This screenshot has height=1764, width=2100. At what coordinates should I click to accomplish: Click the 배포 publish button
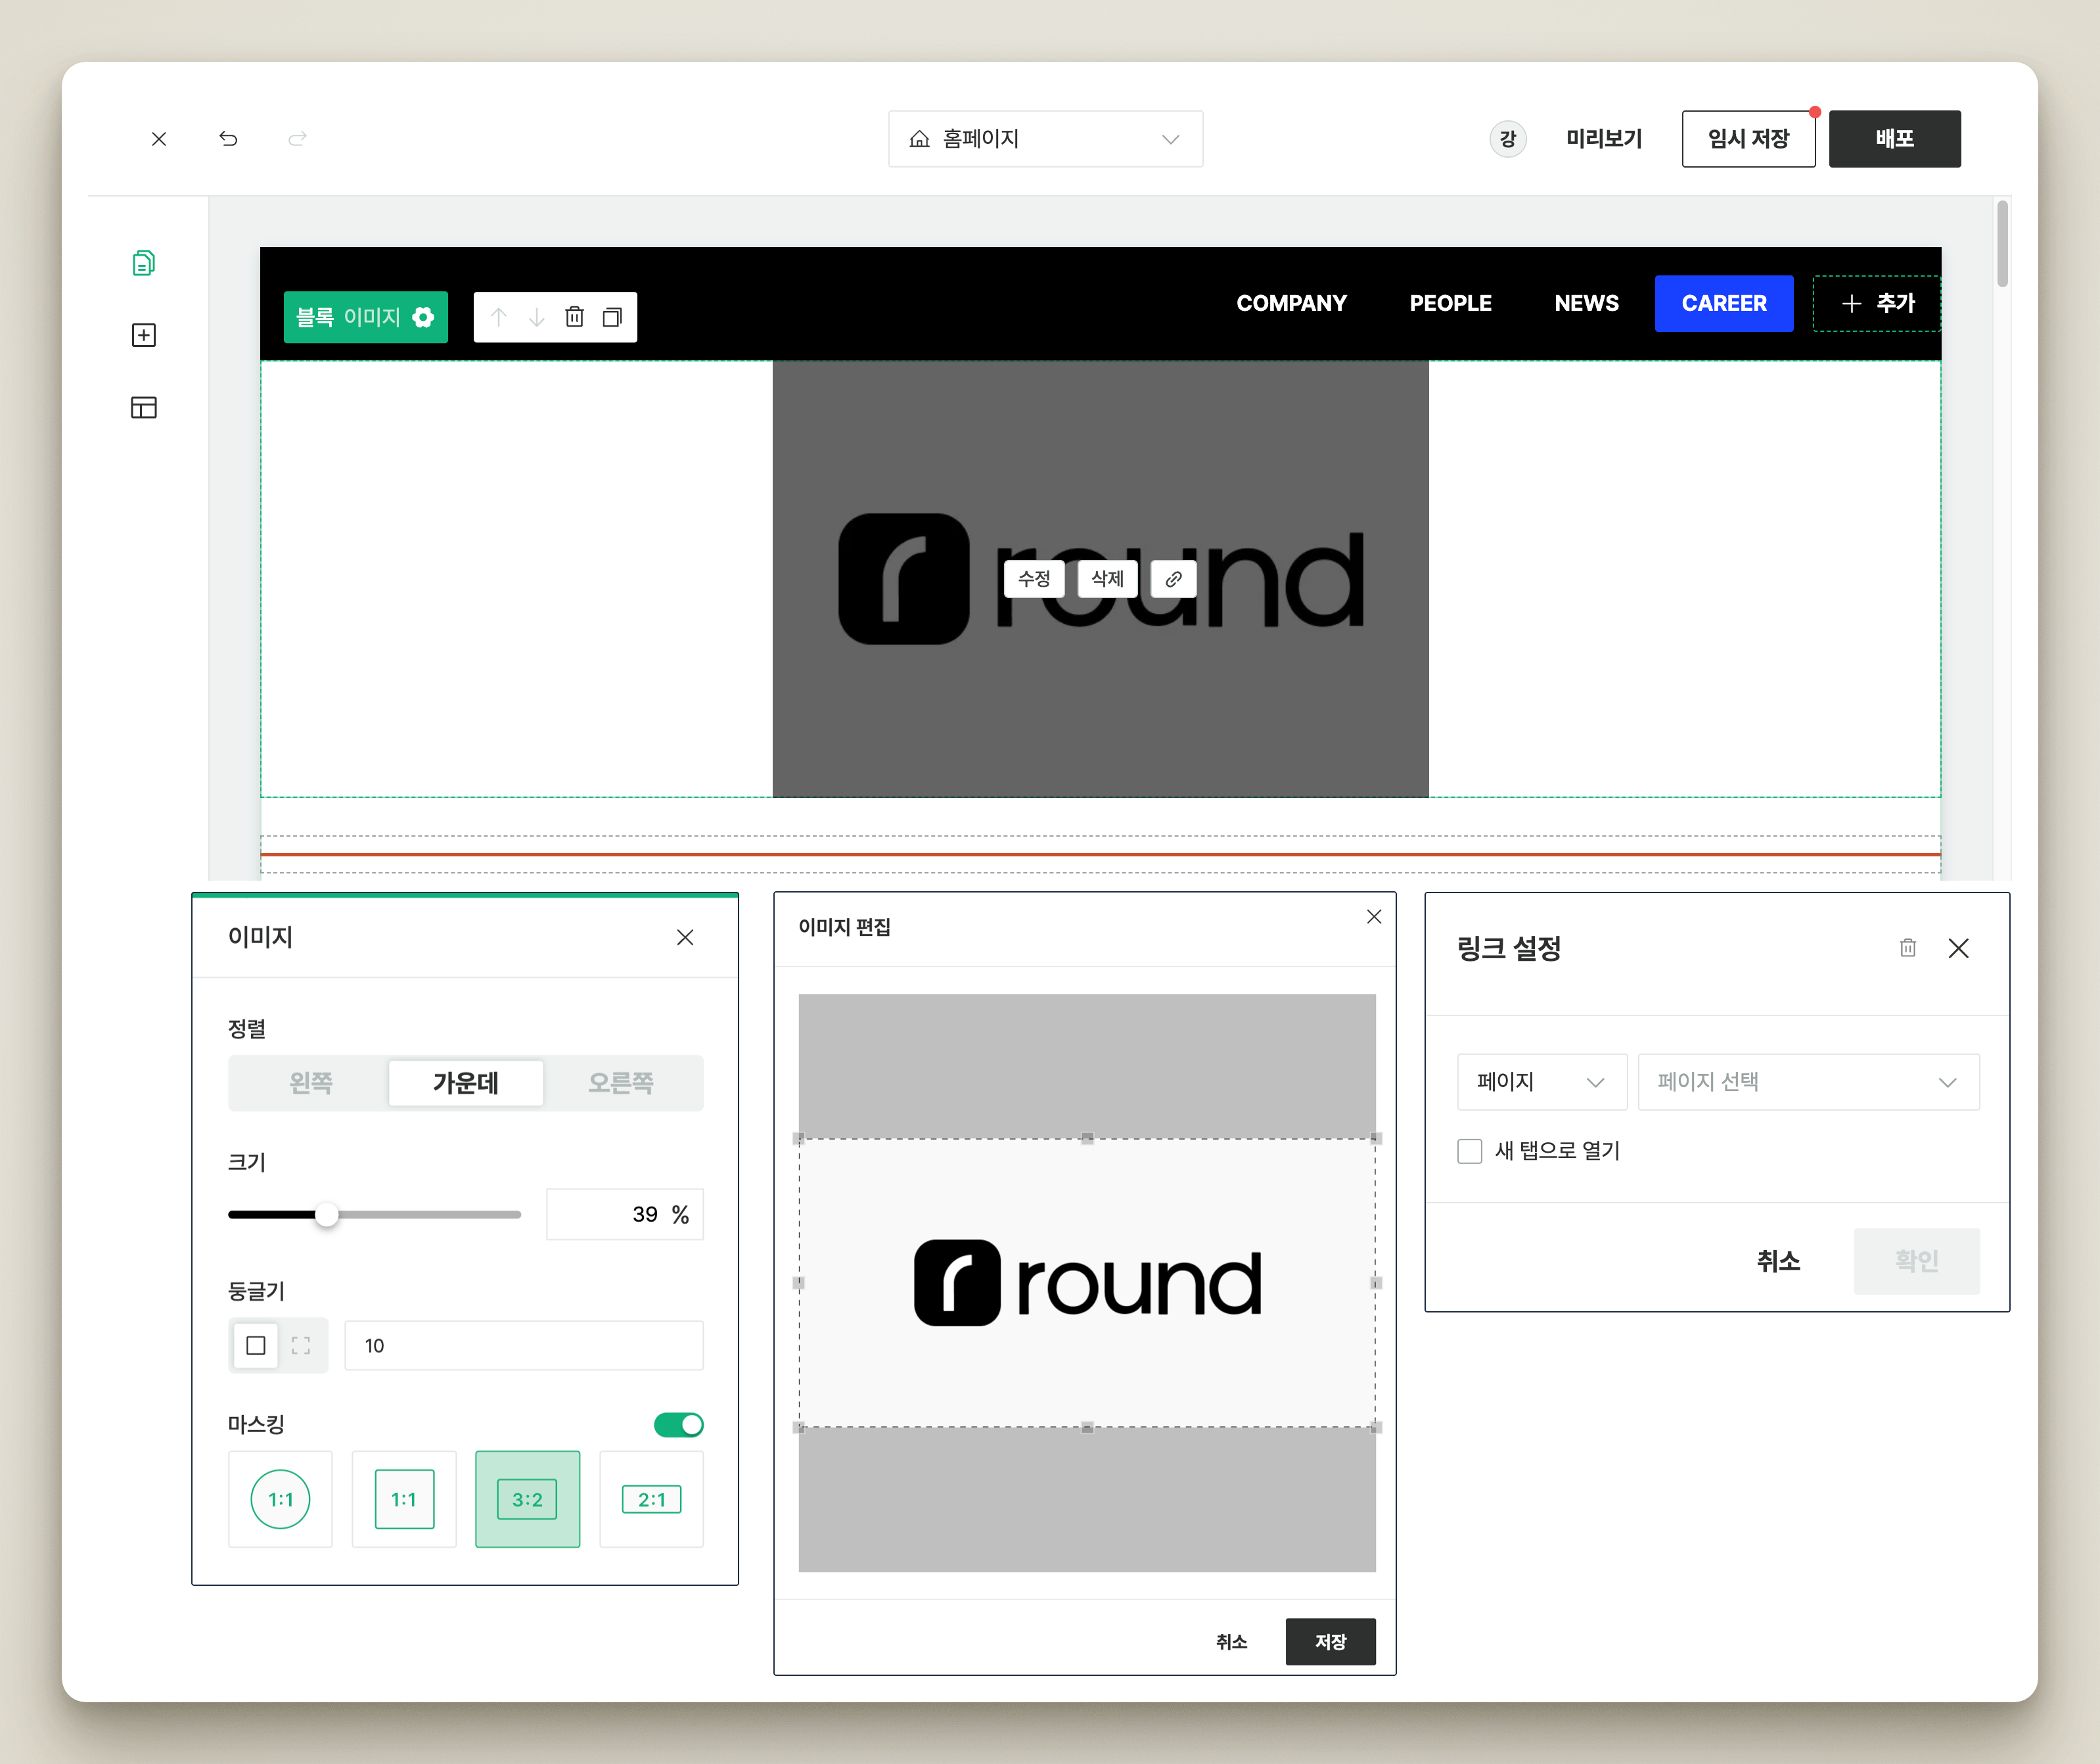pos(1895,139)
